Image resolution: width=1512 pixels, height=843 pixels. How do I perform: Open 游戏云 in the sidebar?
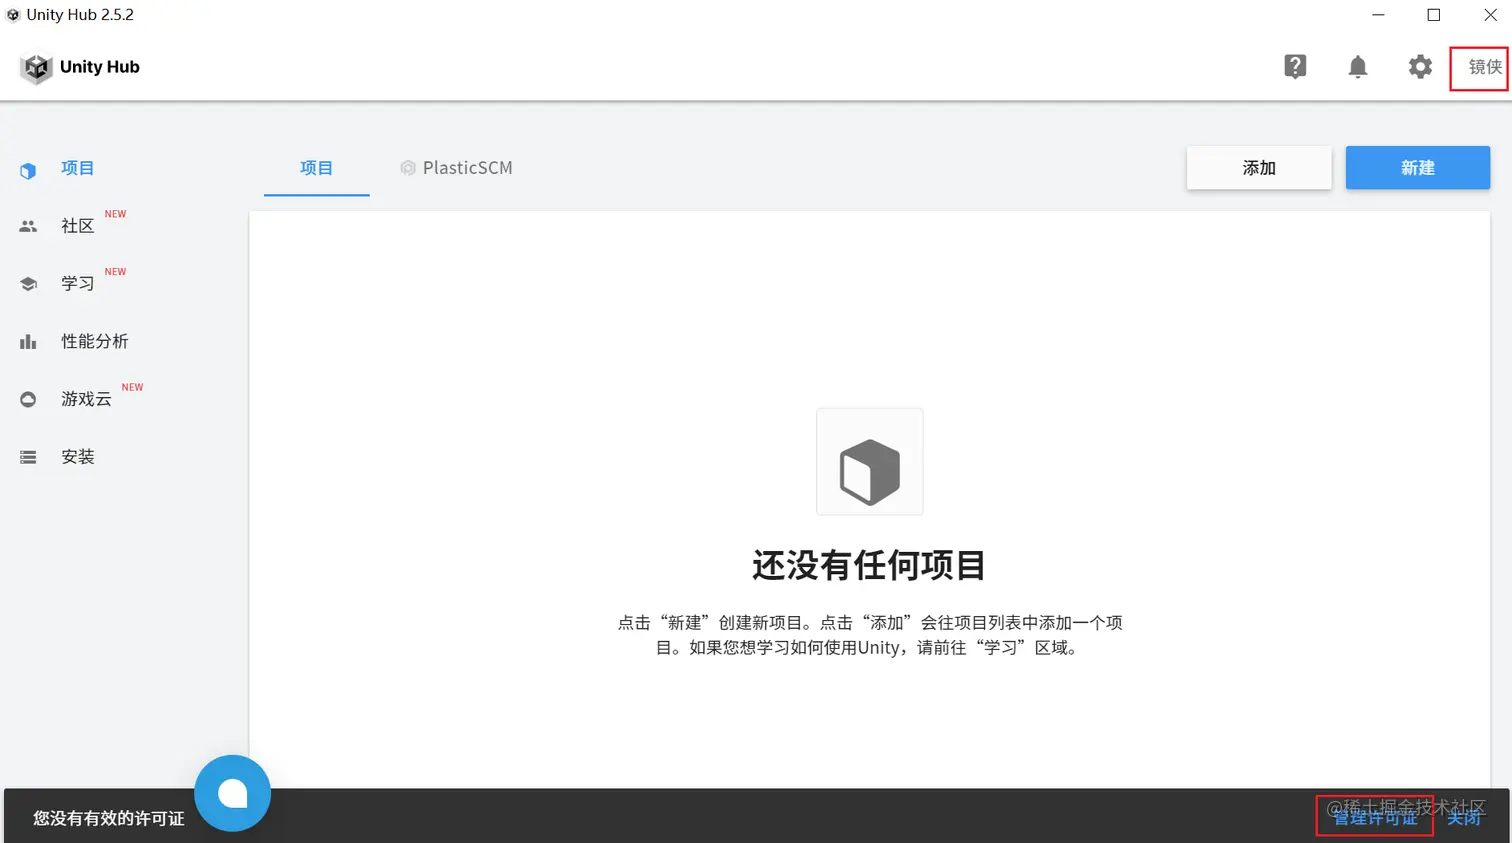[86, 399]
